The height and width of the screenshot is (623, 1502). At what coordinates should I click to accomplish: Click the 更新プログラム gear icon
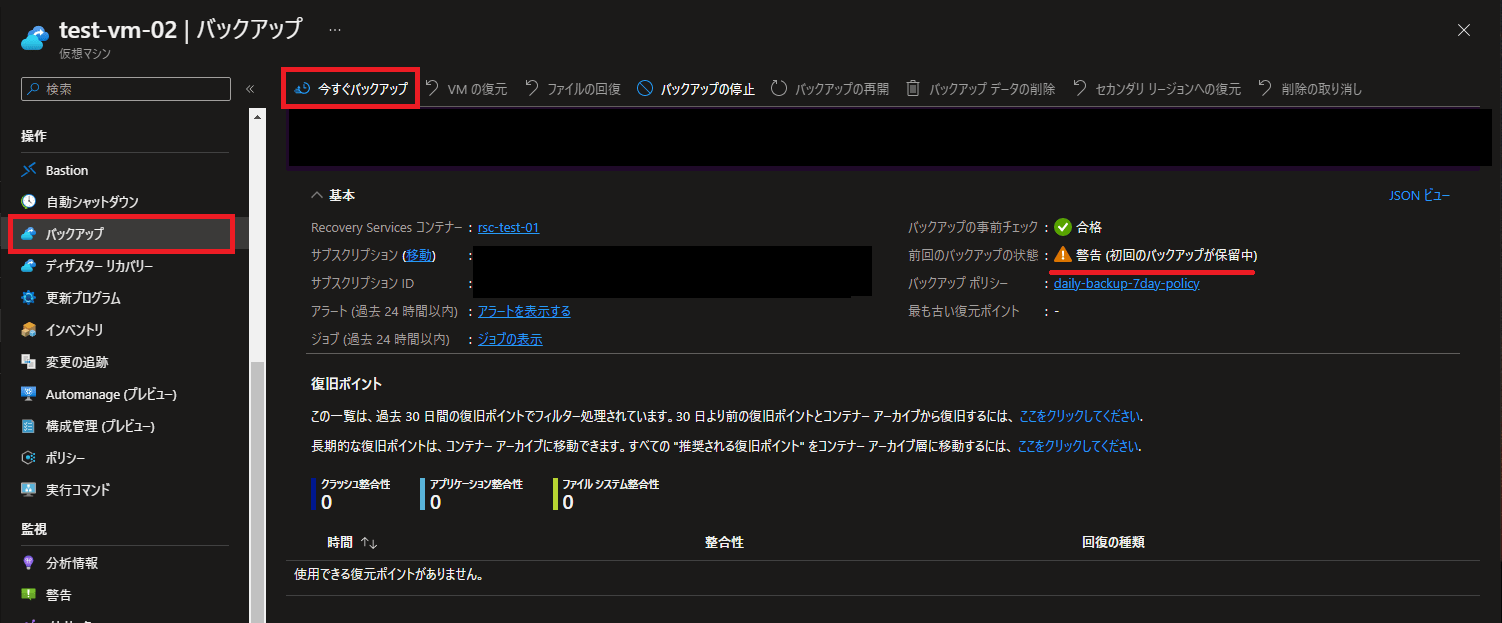tap(29, 298)
